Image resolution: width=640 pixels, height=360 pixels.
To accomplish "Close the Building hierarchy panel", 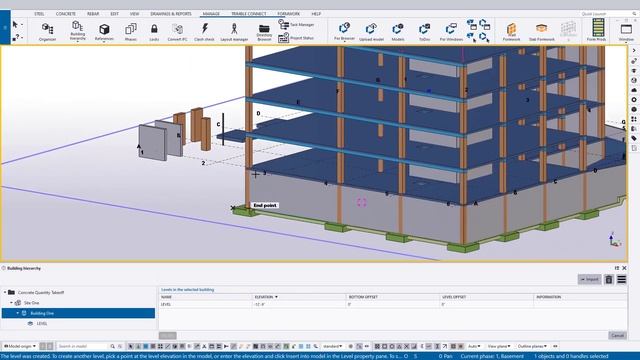I will (x=624, y=268).
